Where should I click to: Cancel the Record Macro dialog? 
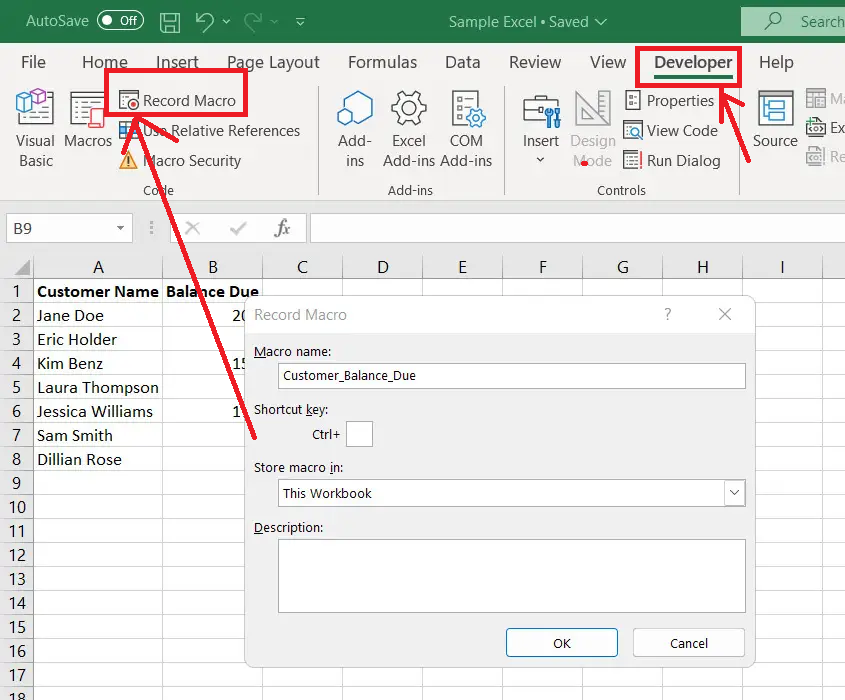coord(688,643)
